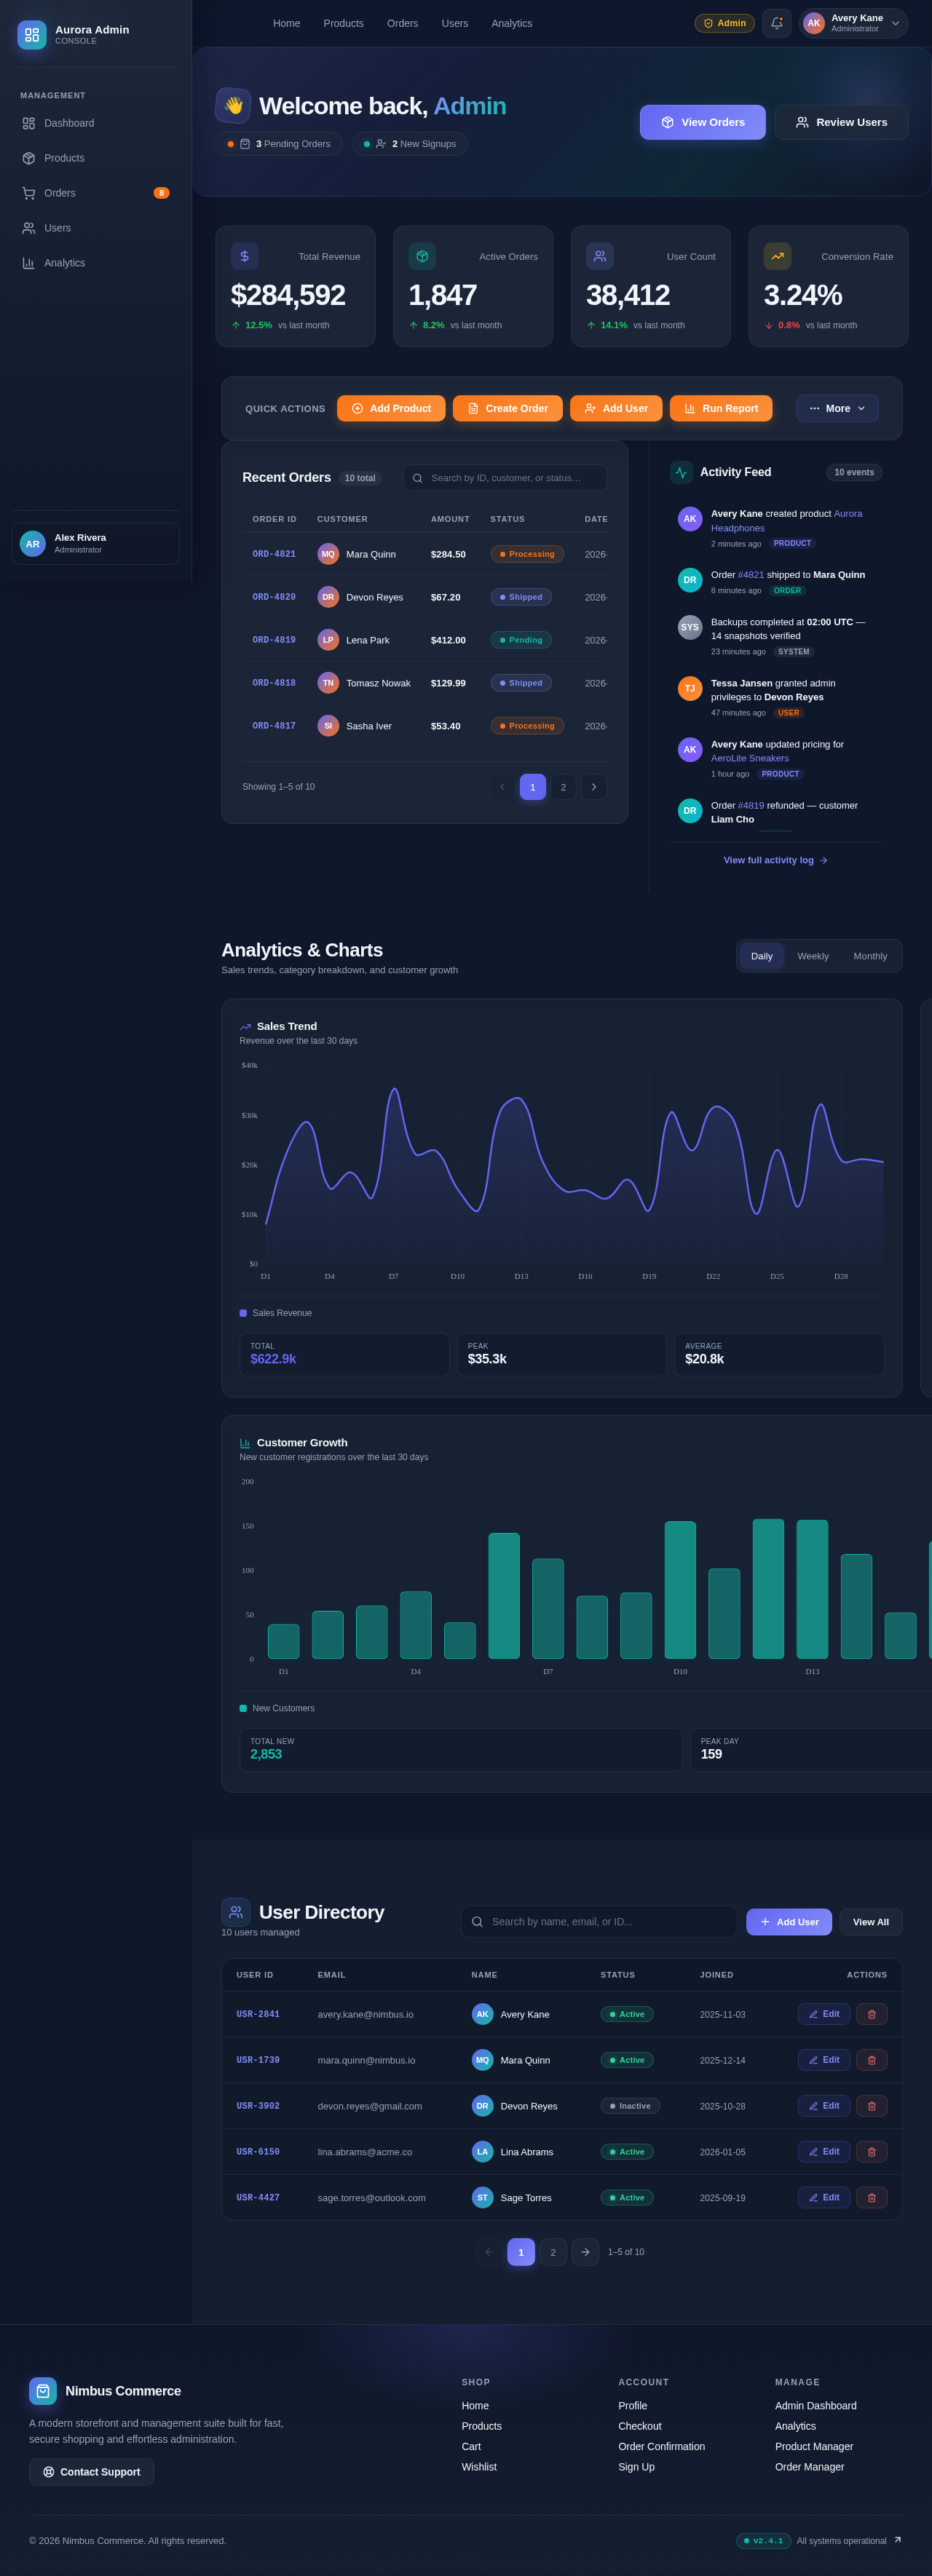Open Order Confirmation footer link
The height and width of the screenshot is (2576, 932).
pos(661,2446)
